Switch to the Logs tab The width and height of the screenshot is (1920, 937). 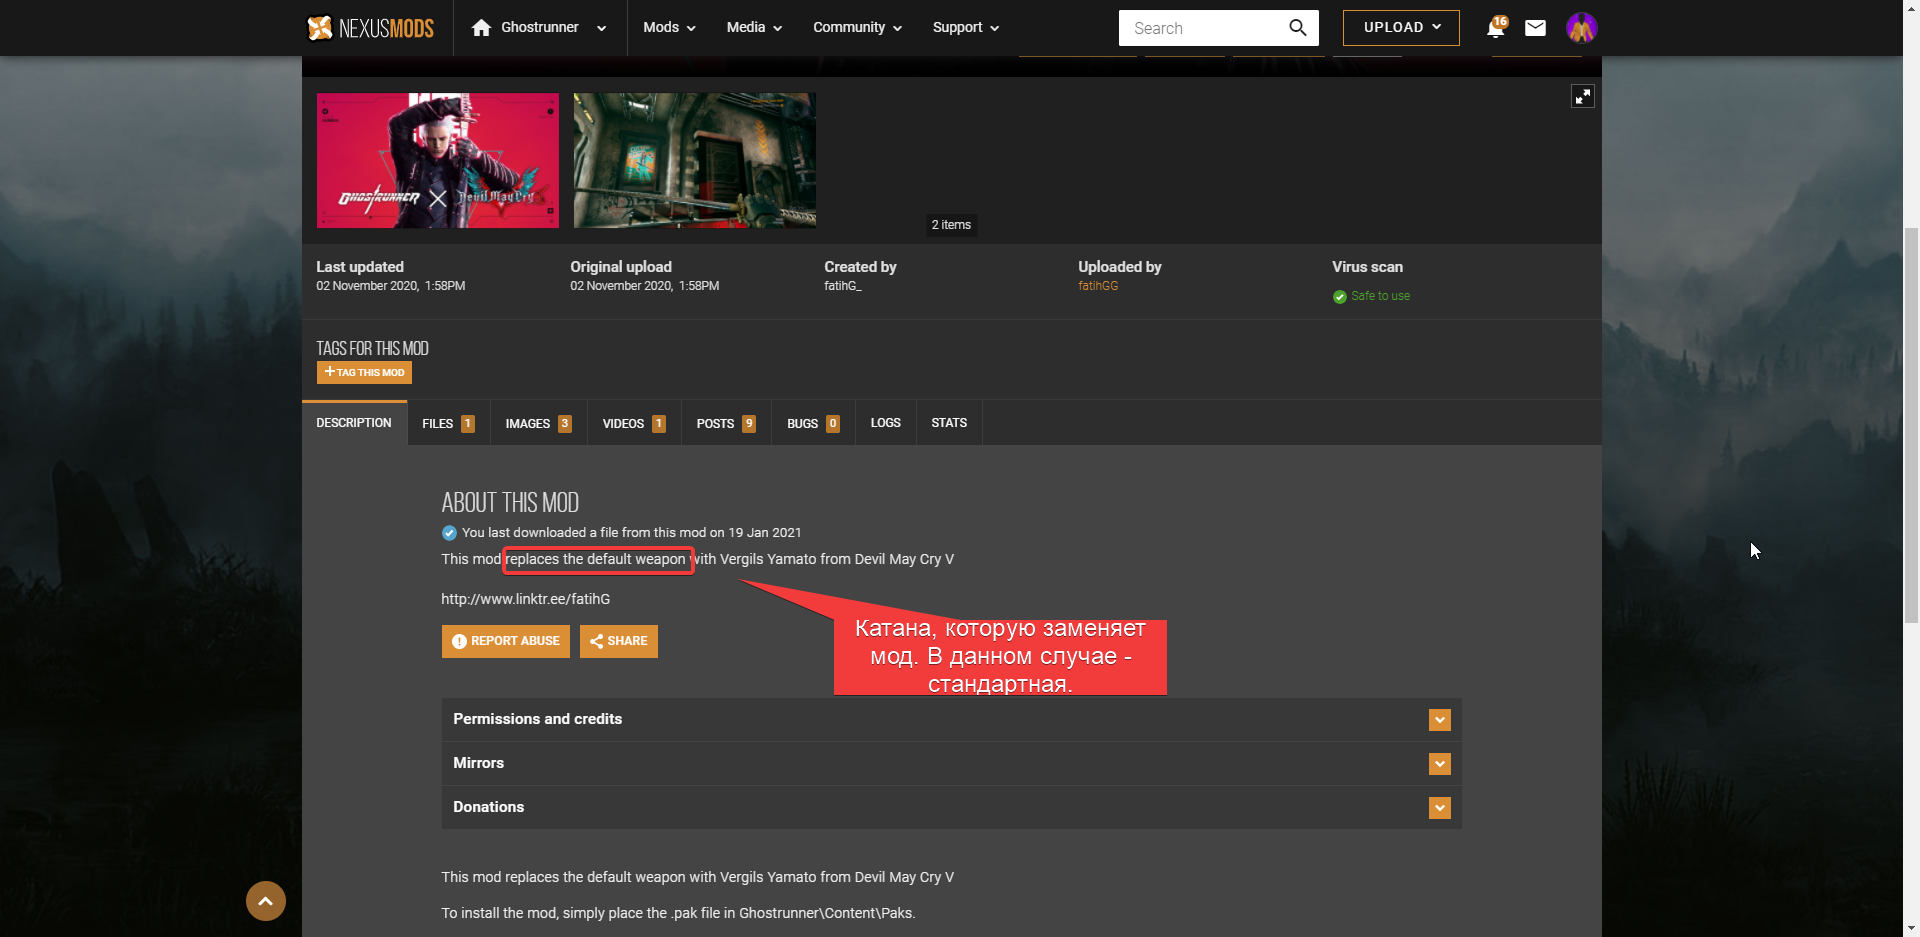click(886, 423)
